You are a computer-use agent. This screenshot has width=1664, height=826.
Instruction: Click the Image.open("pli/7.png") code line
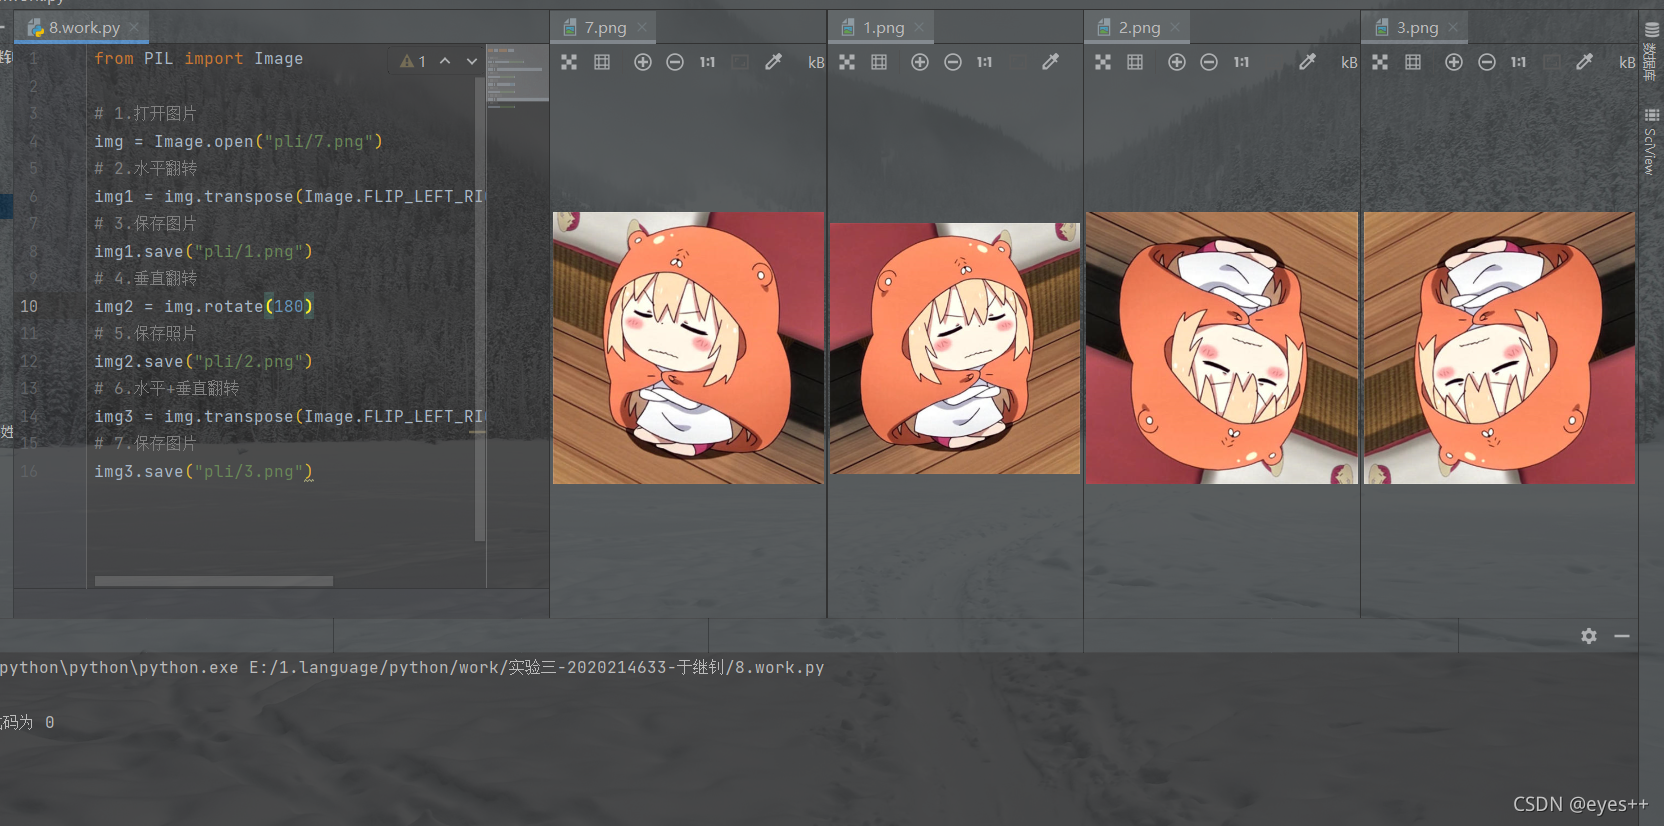pyautogui.click(x=238, y=141)
